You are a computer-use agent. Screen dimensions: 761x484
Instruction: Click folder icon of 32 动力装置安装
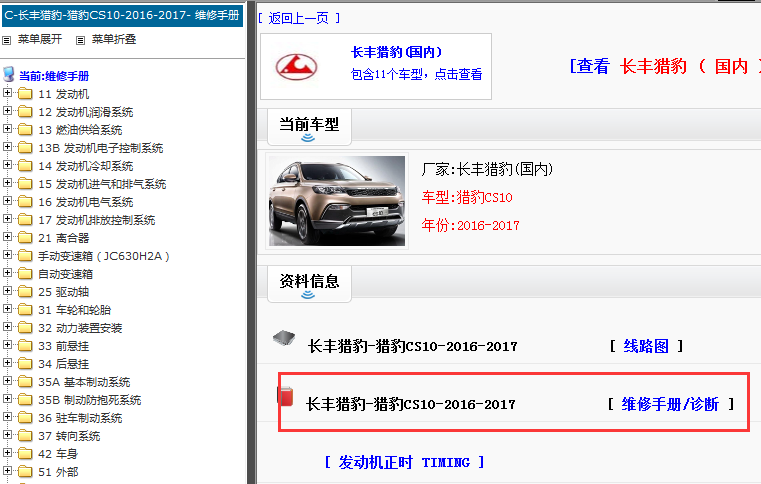coord(25,327)
